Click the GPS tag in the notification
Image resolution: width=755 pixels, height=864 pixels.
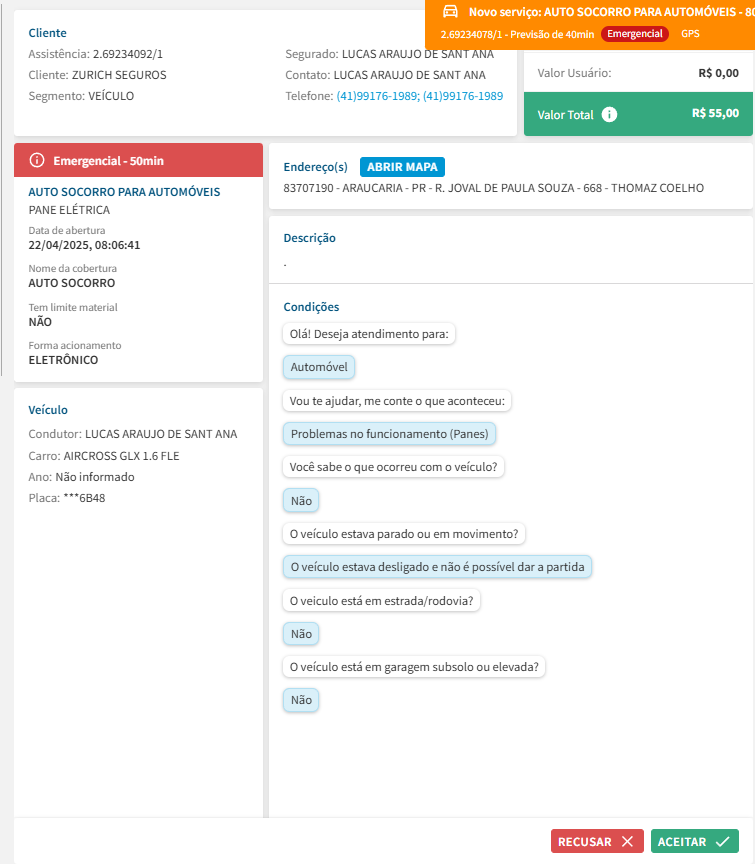click(x=690, y=34)
